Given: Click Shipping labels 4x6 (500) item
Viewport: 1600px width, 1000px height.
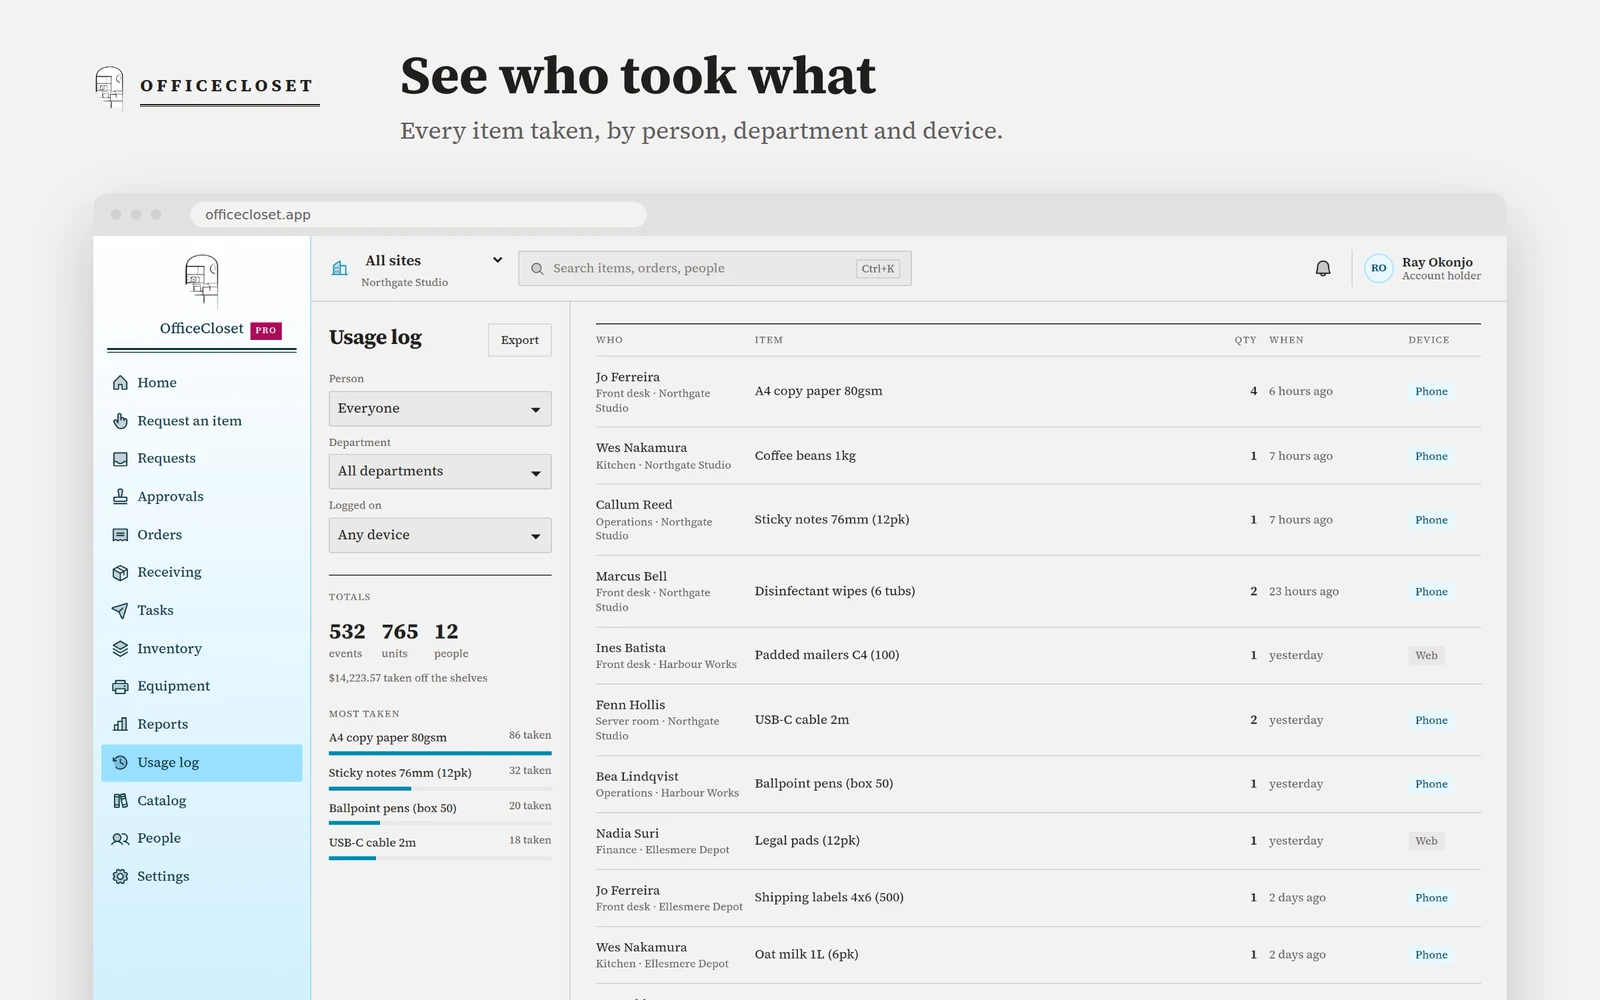Looking at the screenshot, I should click(829, 898).
